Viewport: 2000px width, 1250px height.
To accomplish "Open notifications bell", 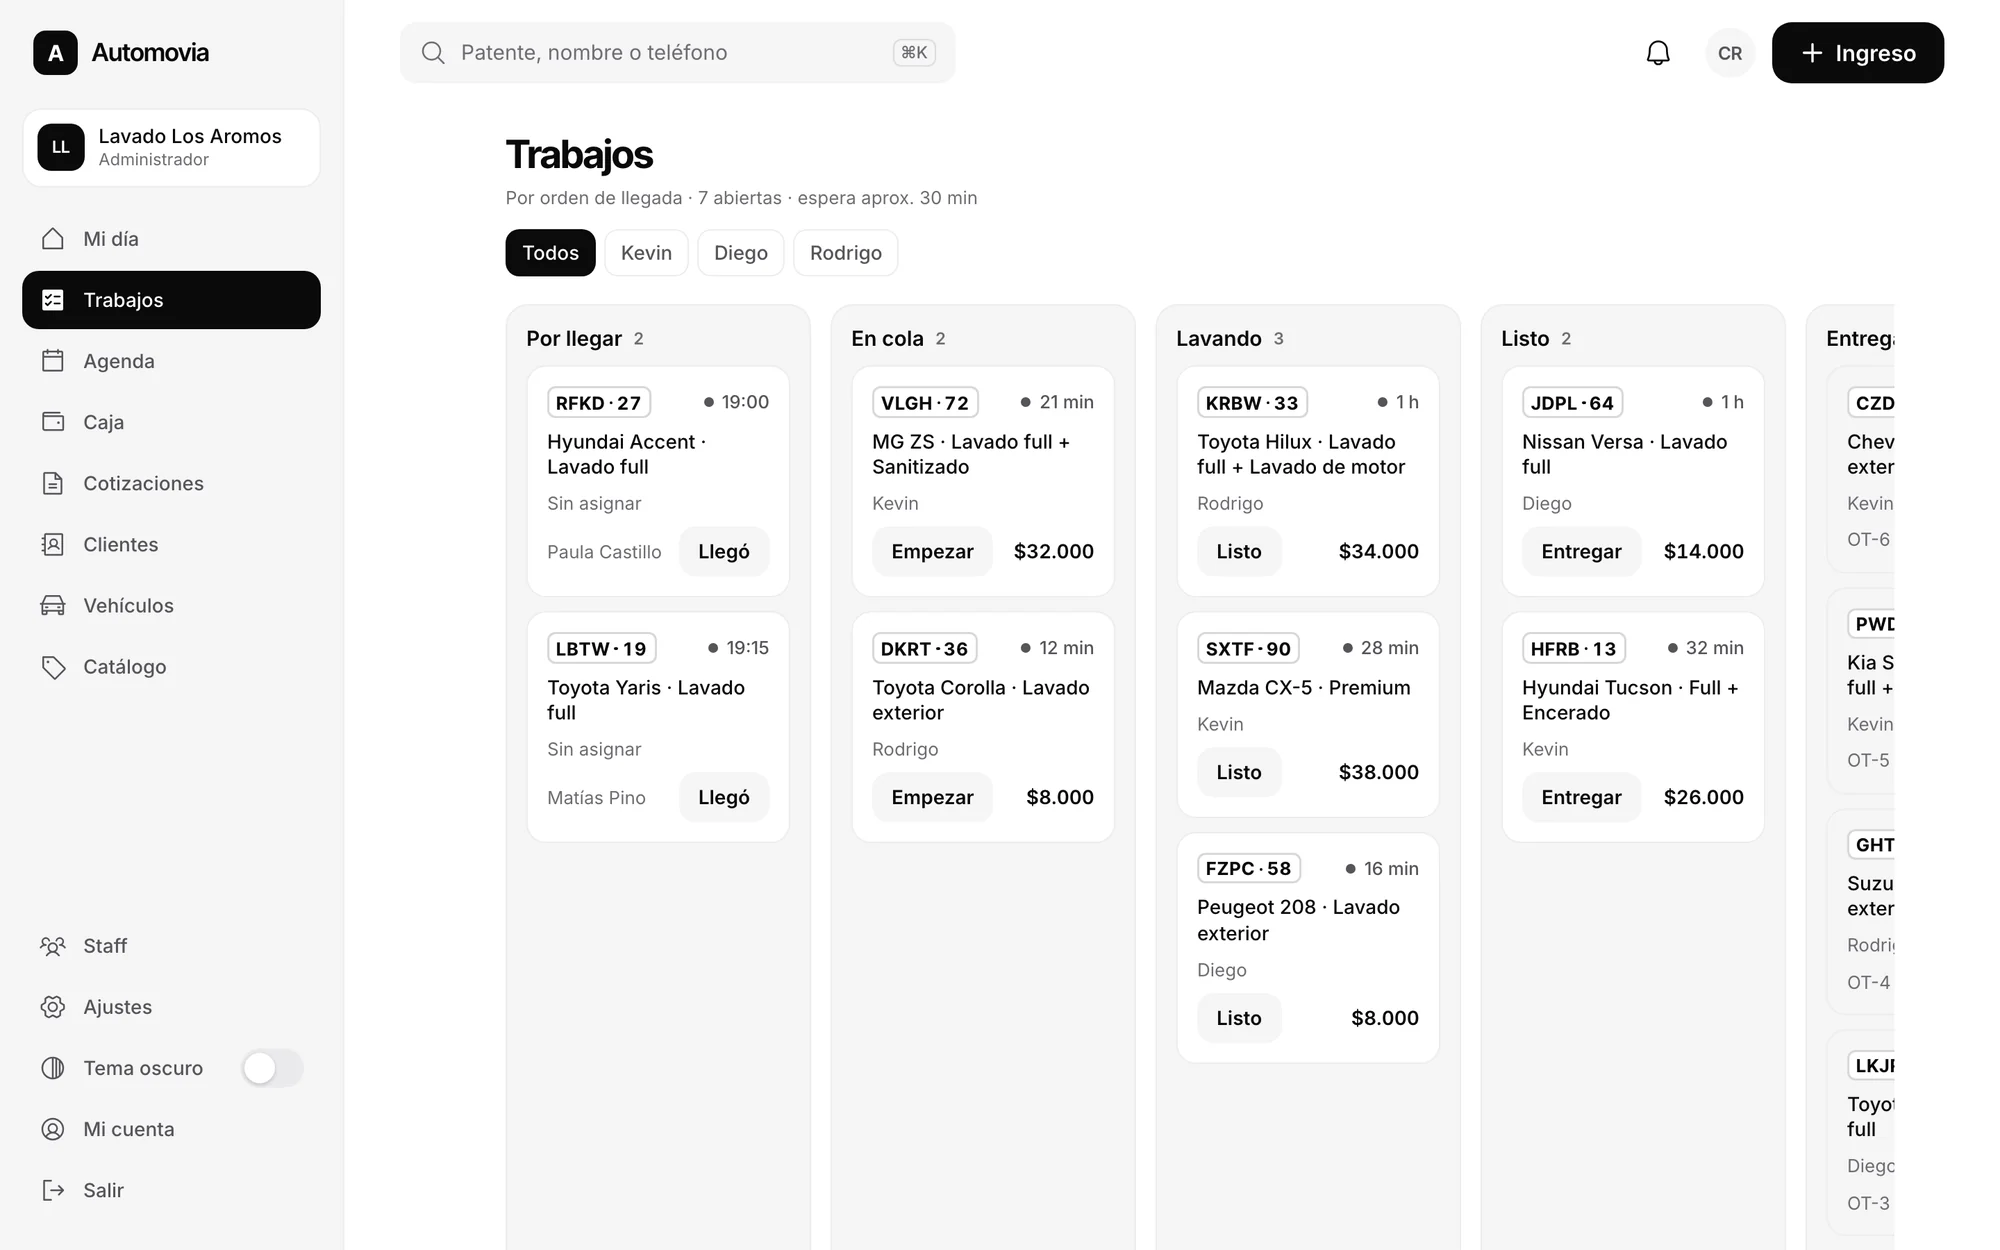I will 1658,53.
